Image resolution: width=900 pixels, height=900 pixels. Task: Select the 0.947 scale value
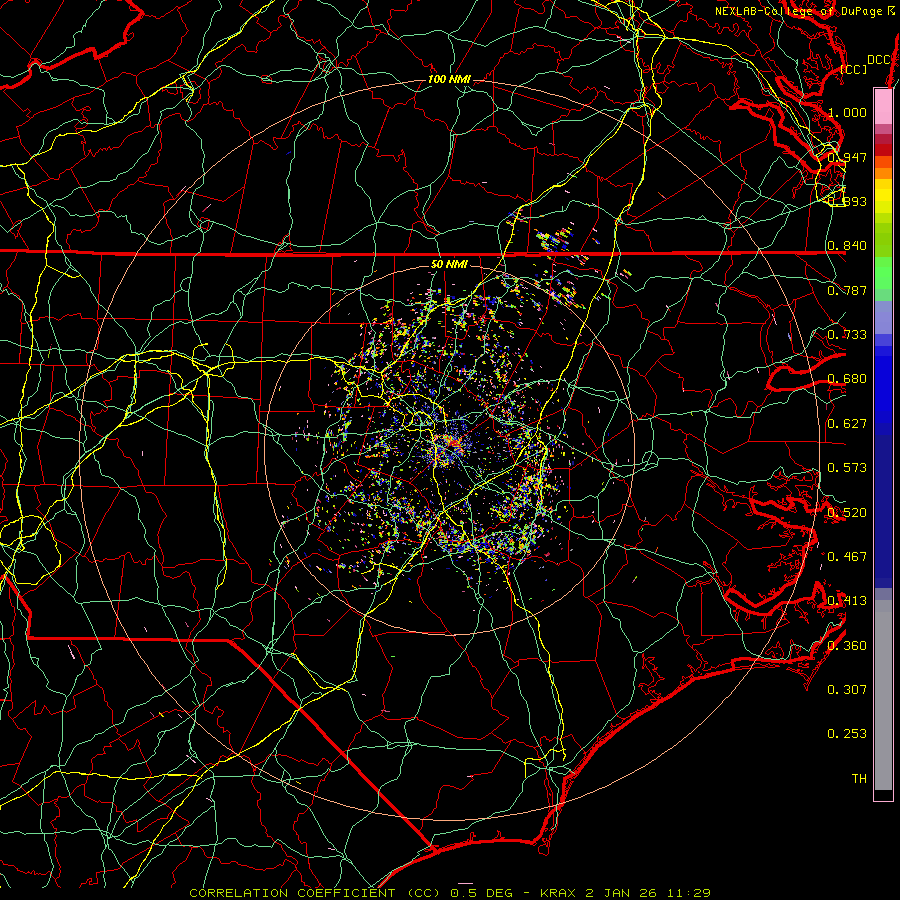(x=847, y=157)
